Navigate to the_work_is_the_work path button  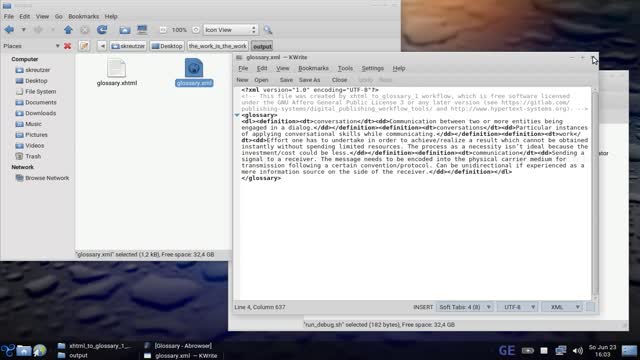218,46
